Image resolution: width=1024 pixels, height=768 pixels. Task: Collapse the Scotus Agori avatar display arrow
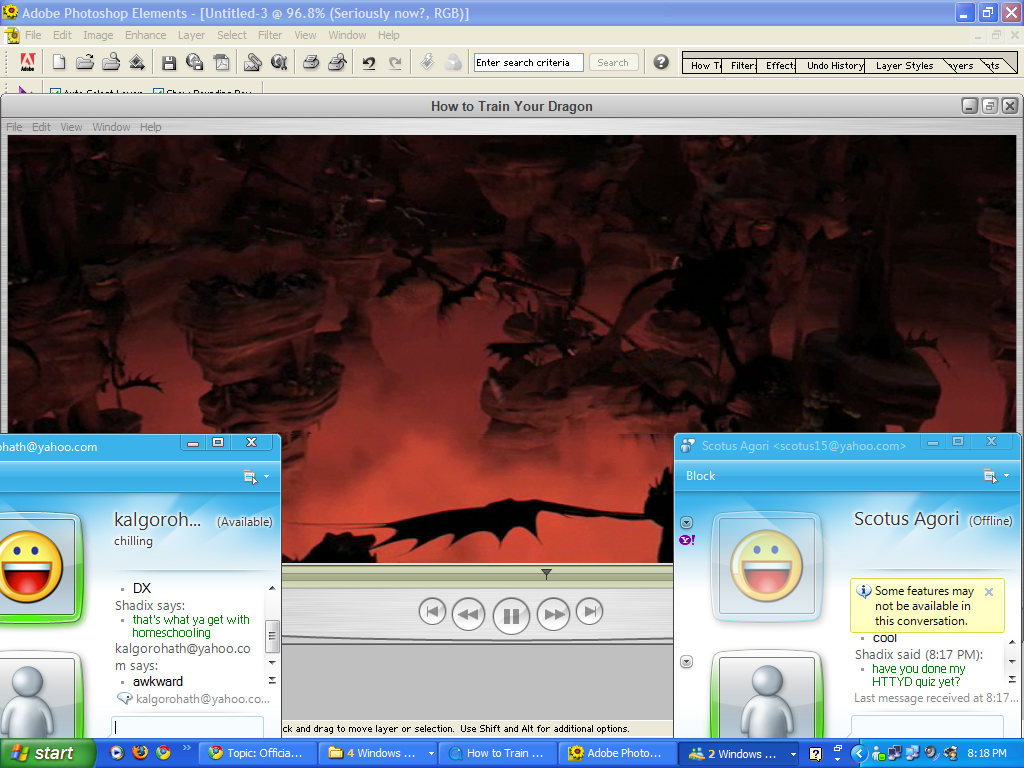coord(686,522)
